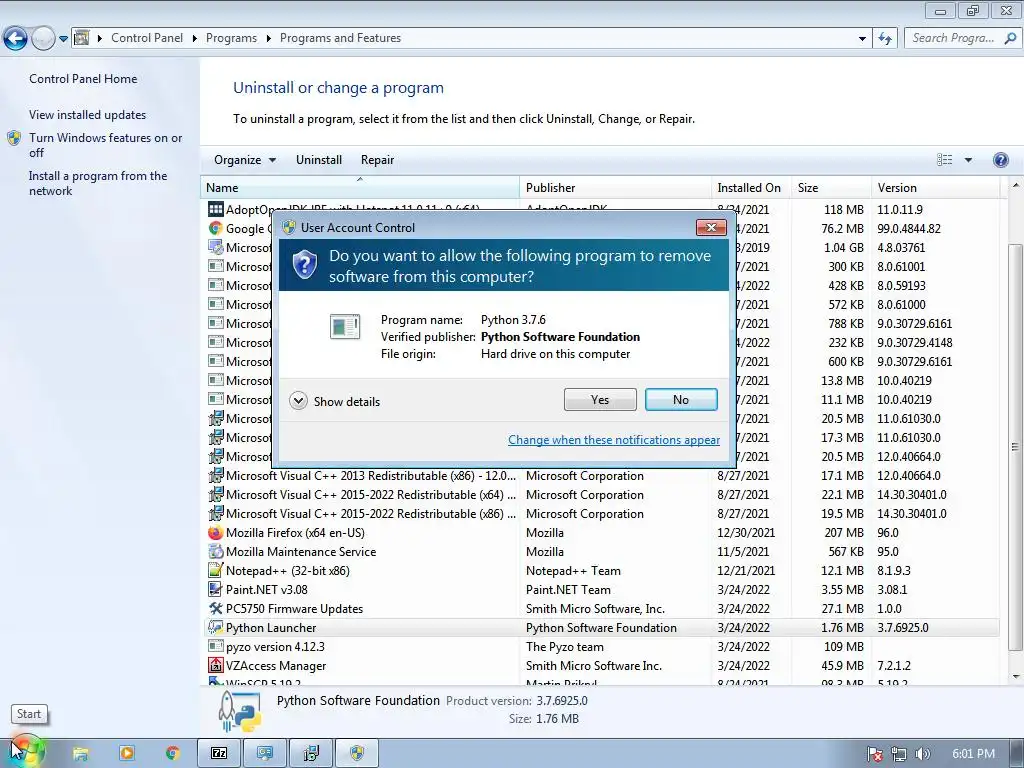Open Control Panel Home link
Viewport: 1024px width, 768px height.
83,78
